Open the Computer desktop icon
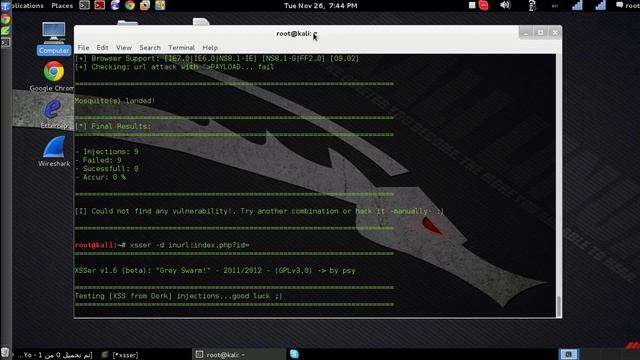This screenshot has width=640, height=360. click(x=54, y=39)
